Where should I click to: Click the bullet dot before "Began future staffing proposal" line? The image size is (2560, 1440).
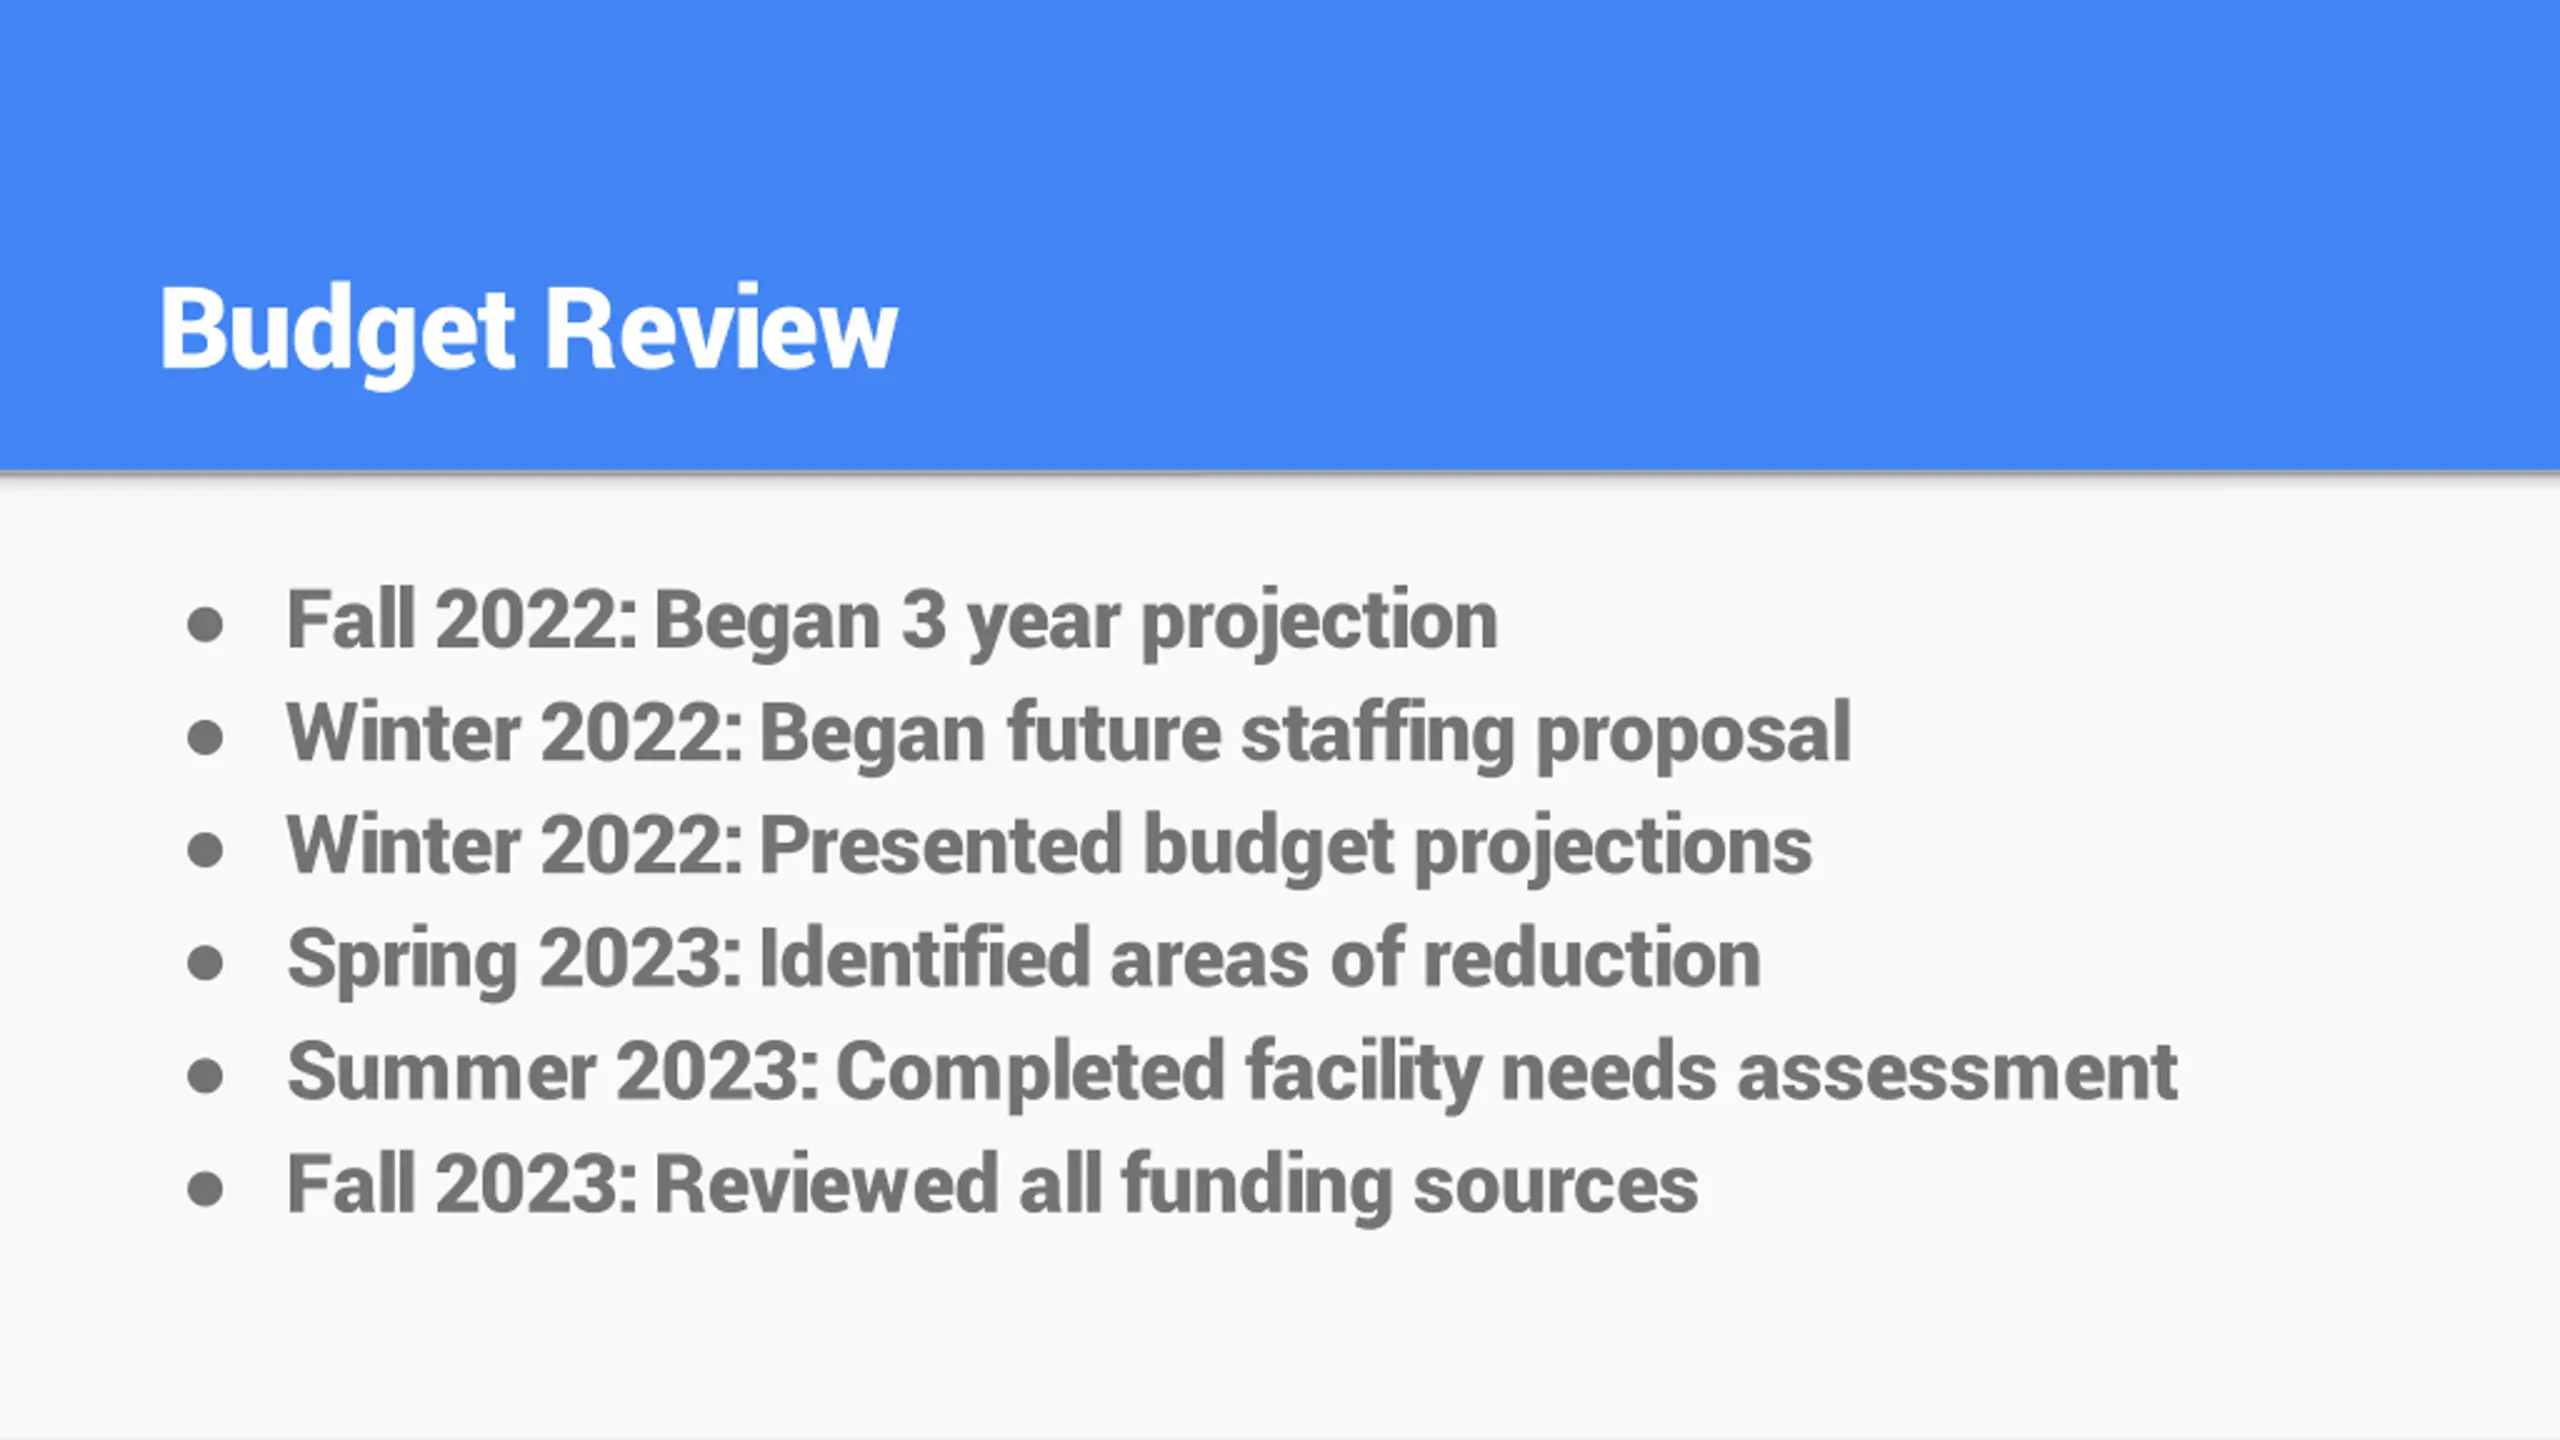coord(205,738)
